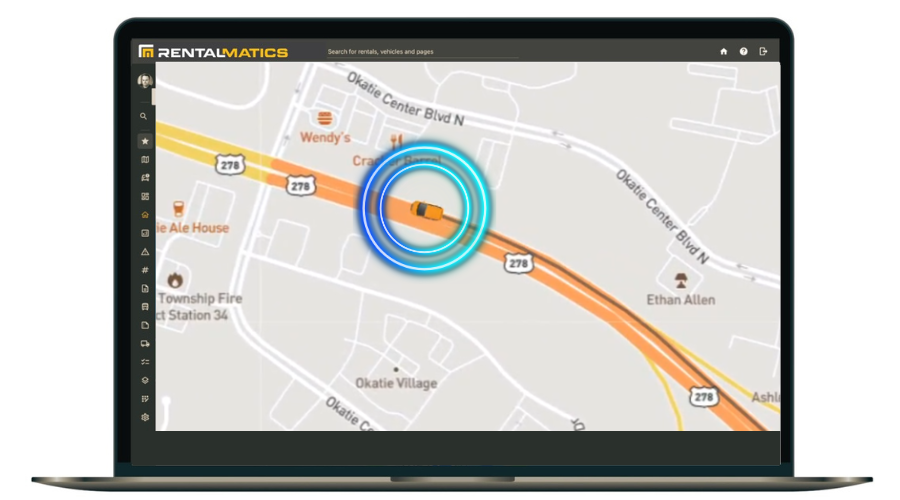The width and height of the screenshot is (900, 500).
Task: Open the favorites star icon
Action: [145, 141]
